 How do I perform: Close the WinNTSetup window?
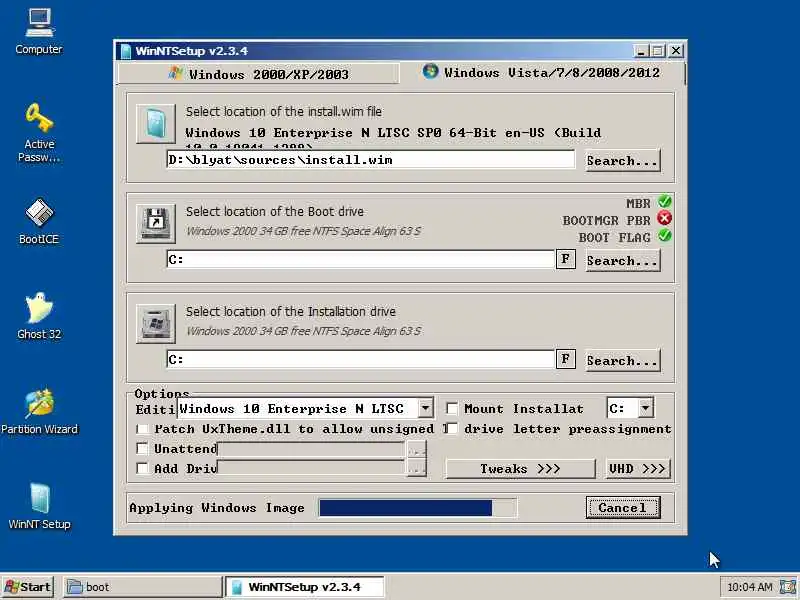(x=676, y=51)
